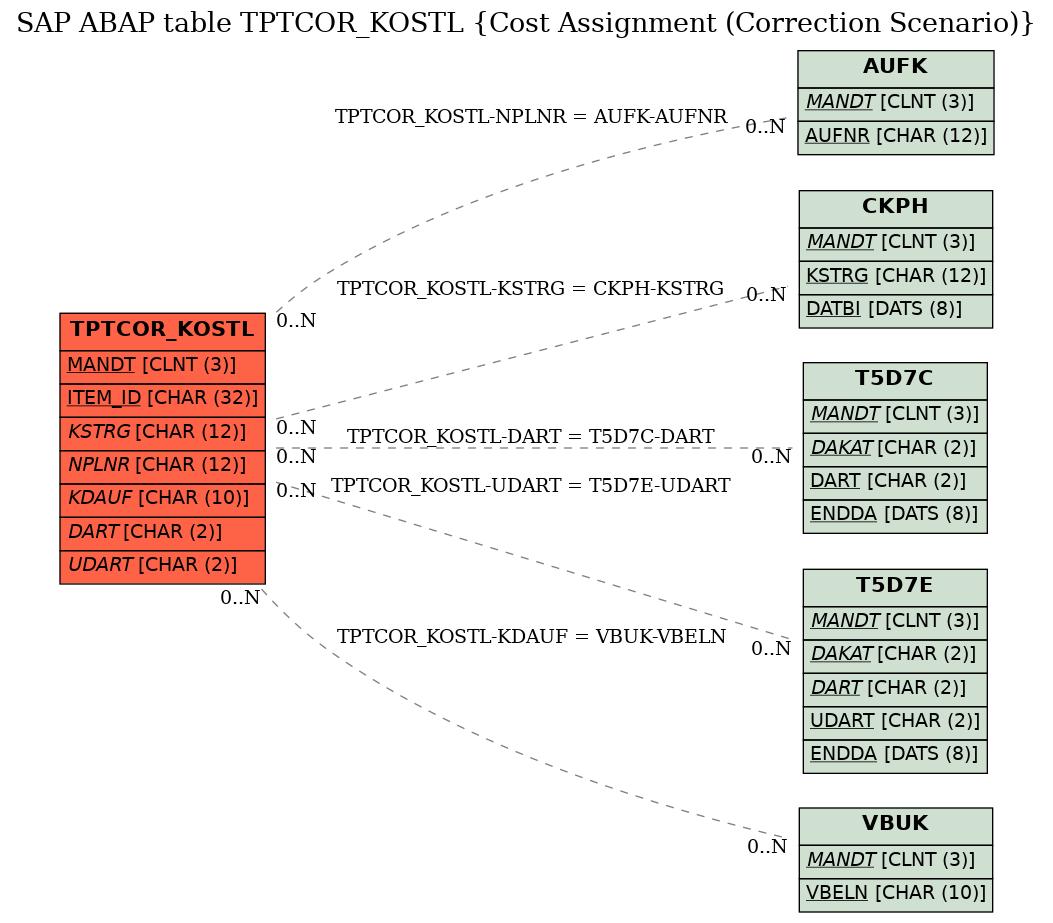Open the CKPH table header
The width and height of the screenshot is (1053, 923).
(895, 208)
